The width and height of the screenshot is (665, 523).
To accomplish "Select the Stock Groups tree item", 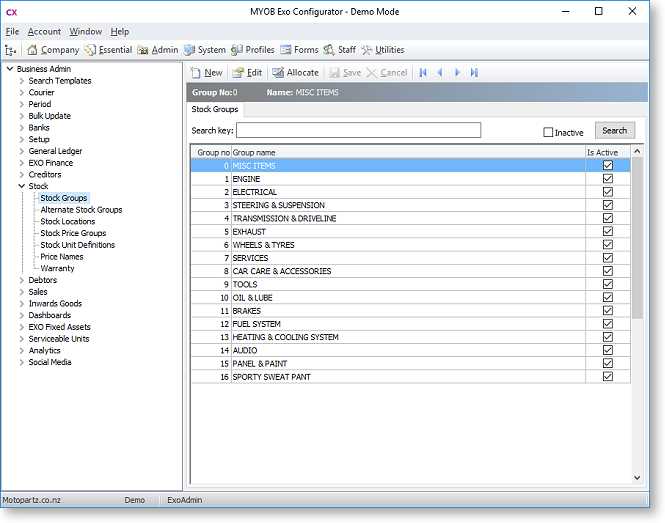I will (x=64, y=198).
